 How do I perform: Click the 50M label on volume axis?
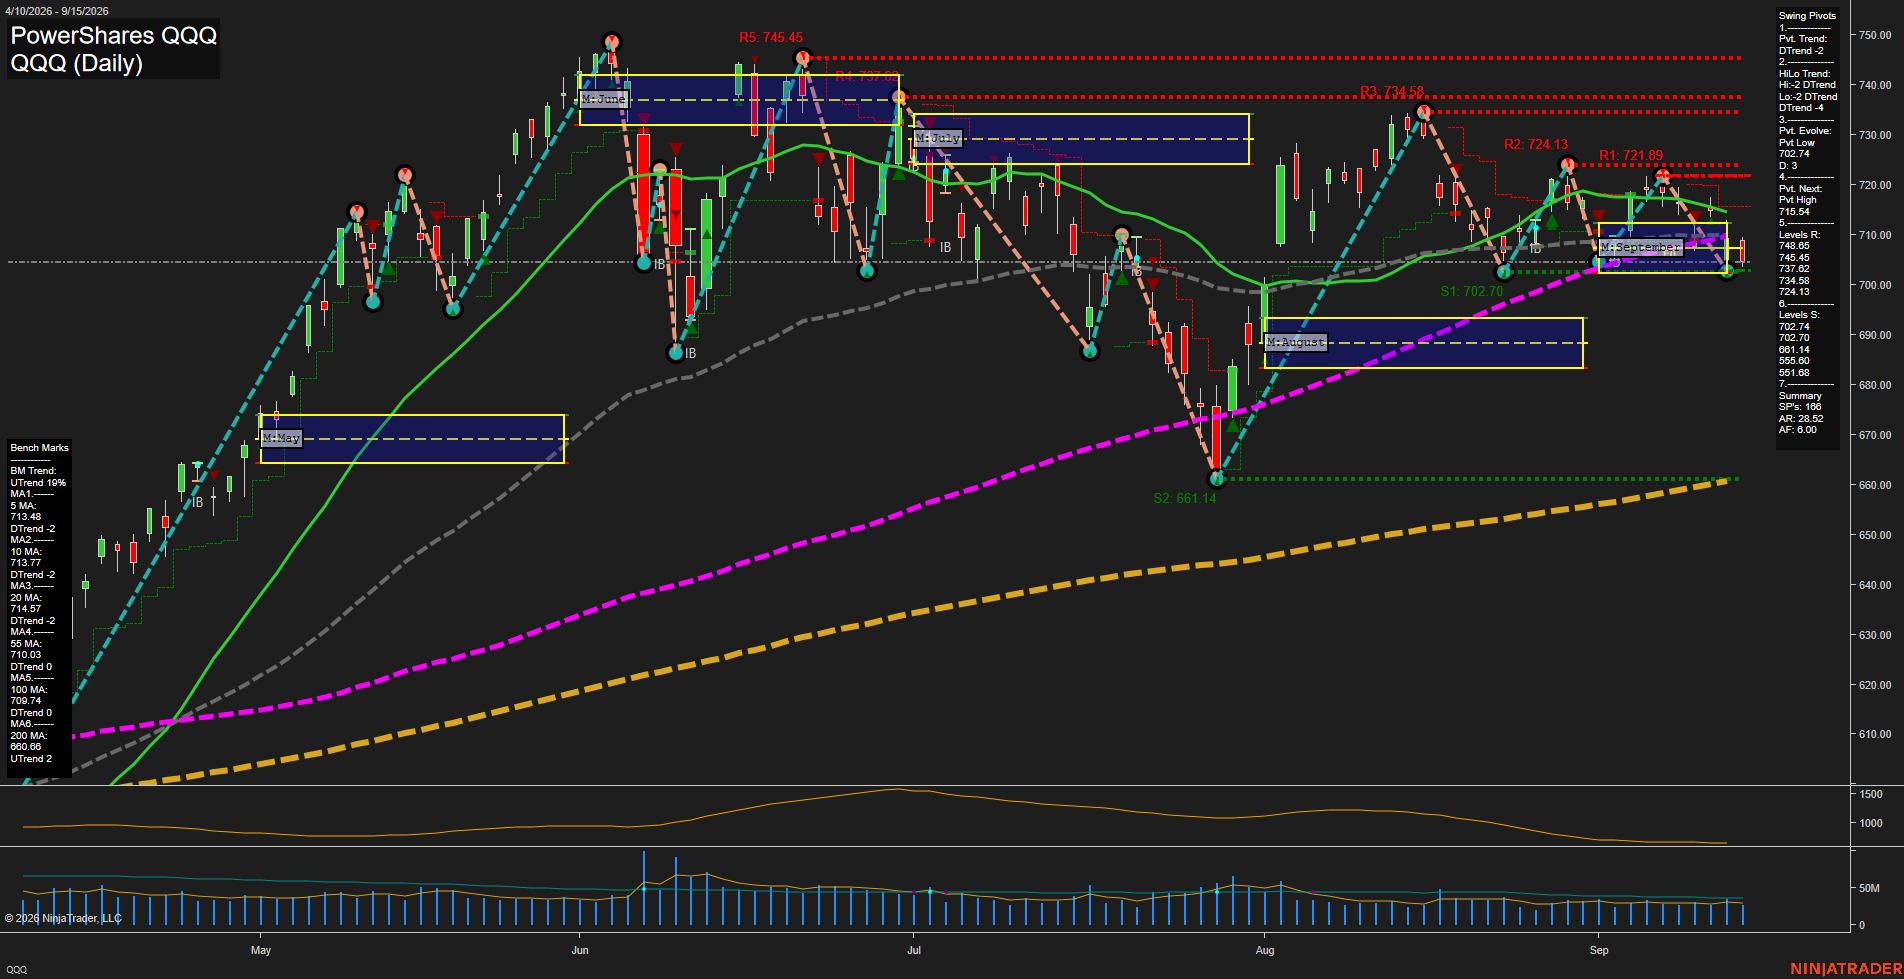click(1869, 888)
